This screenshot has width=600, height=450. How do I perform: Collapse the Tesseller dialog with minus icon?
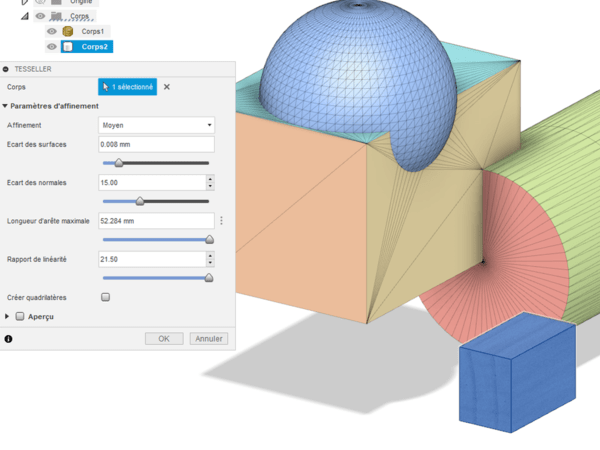(x=7, y=69)
